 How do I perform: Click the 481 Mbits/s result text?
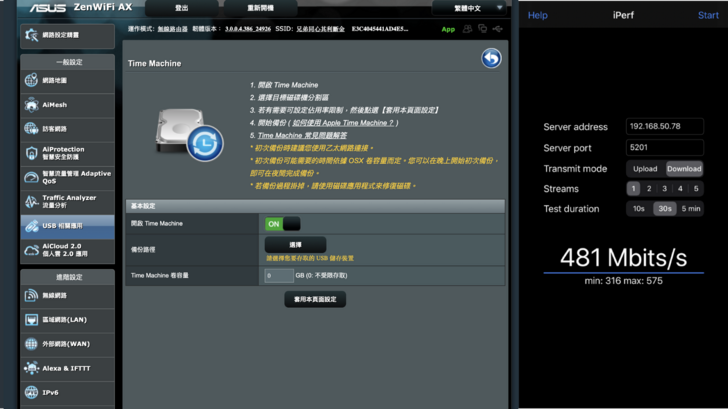[624, 258]
